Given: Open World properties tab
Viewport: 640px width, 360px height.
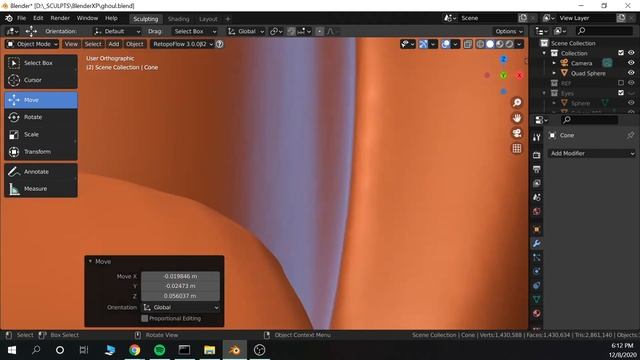Looking at the screenshot, I should tap(537, 211).
